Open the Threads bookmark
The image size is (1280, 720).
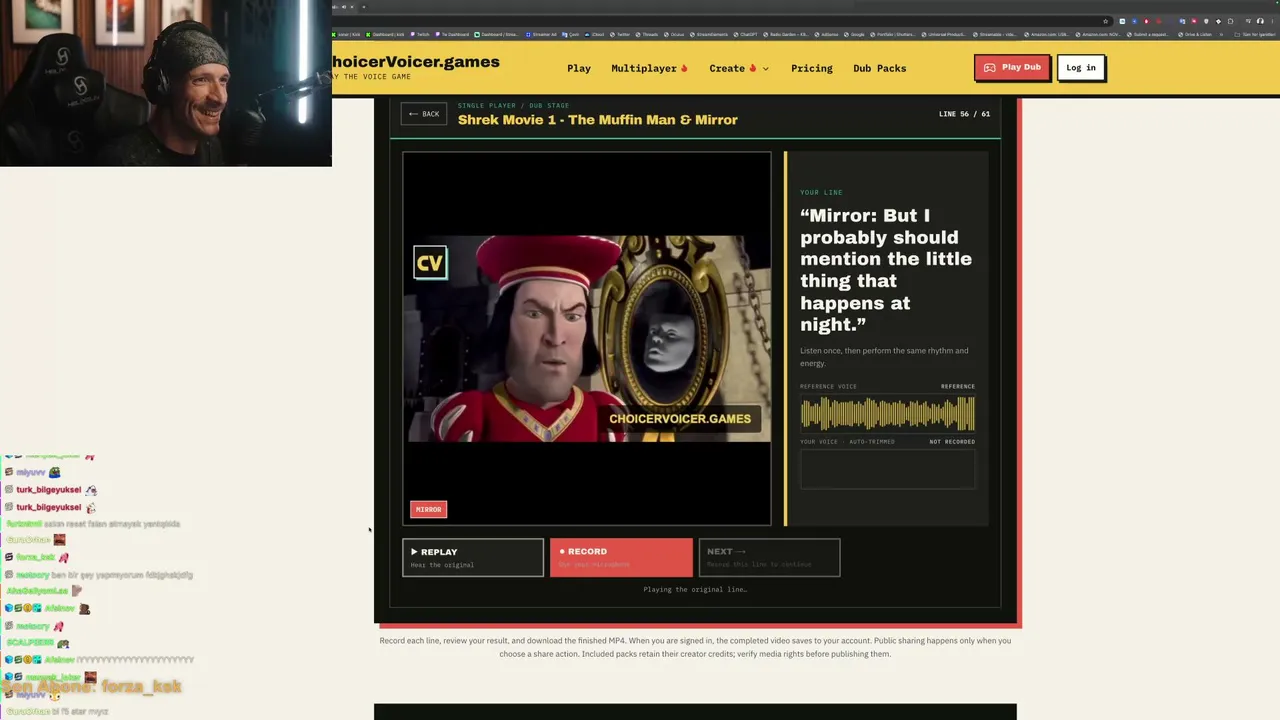click(648, 34)
